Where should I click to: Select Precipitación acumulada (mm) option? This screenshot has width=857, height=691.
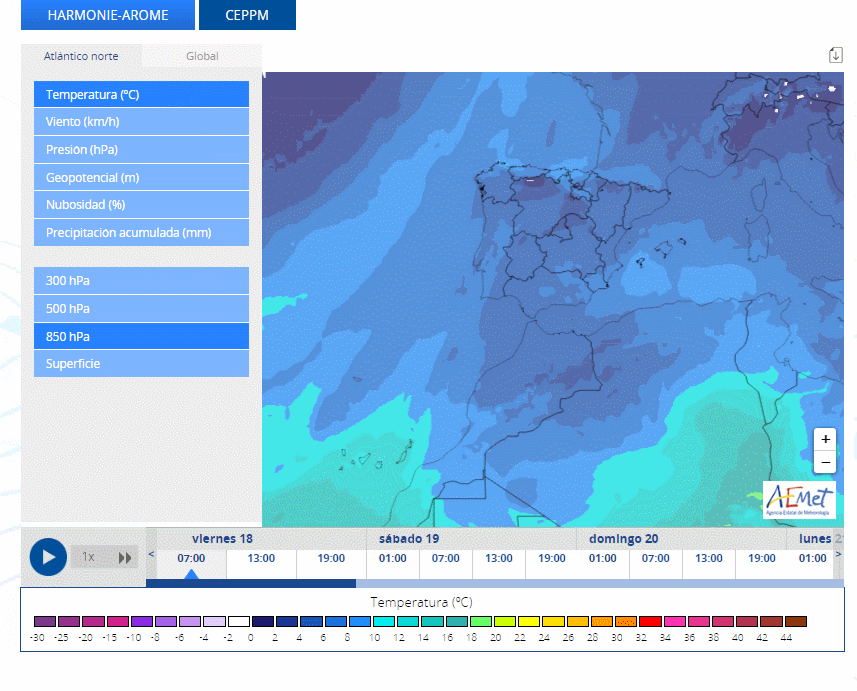coord(141,233)
